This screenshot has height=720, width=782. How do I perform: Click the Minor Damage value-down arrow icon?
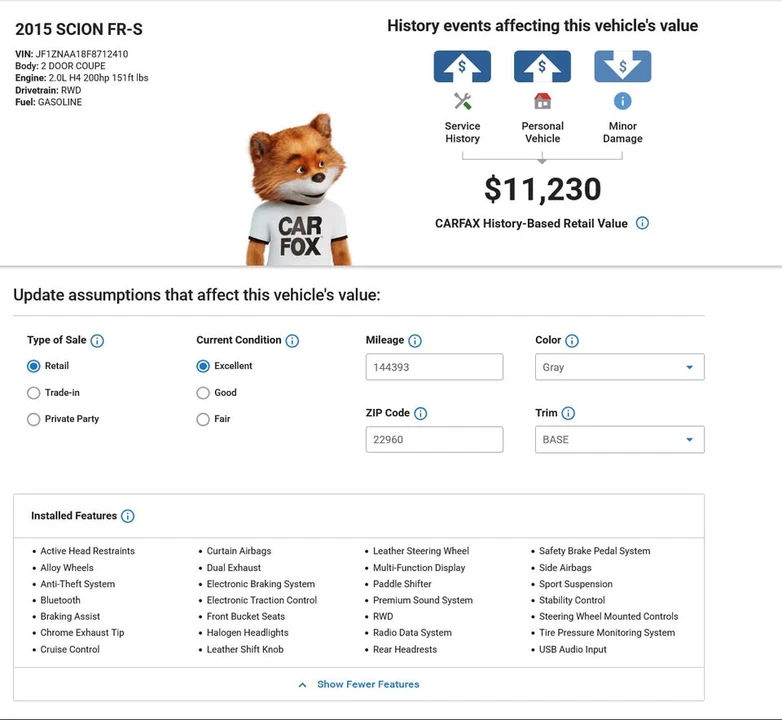[x=622, y=66]
